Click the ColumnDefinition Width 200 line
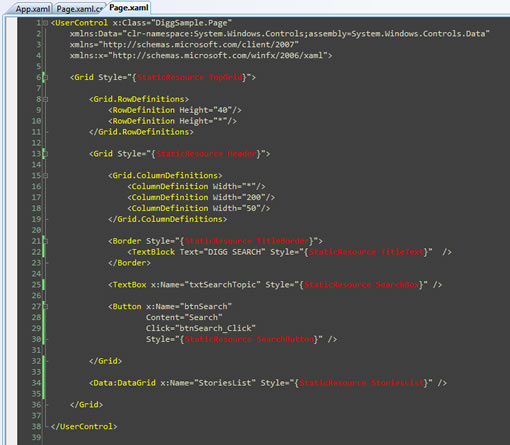This screenshot has height=445, width=510. 201,197
